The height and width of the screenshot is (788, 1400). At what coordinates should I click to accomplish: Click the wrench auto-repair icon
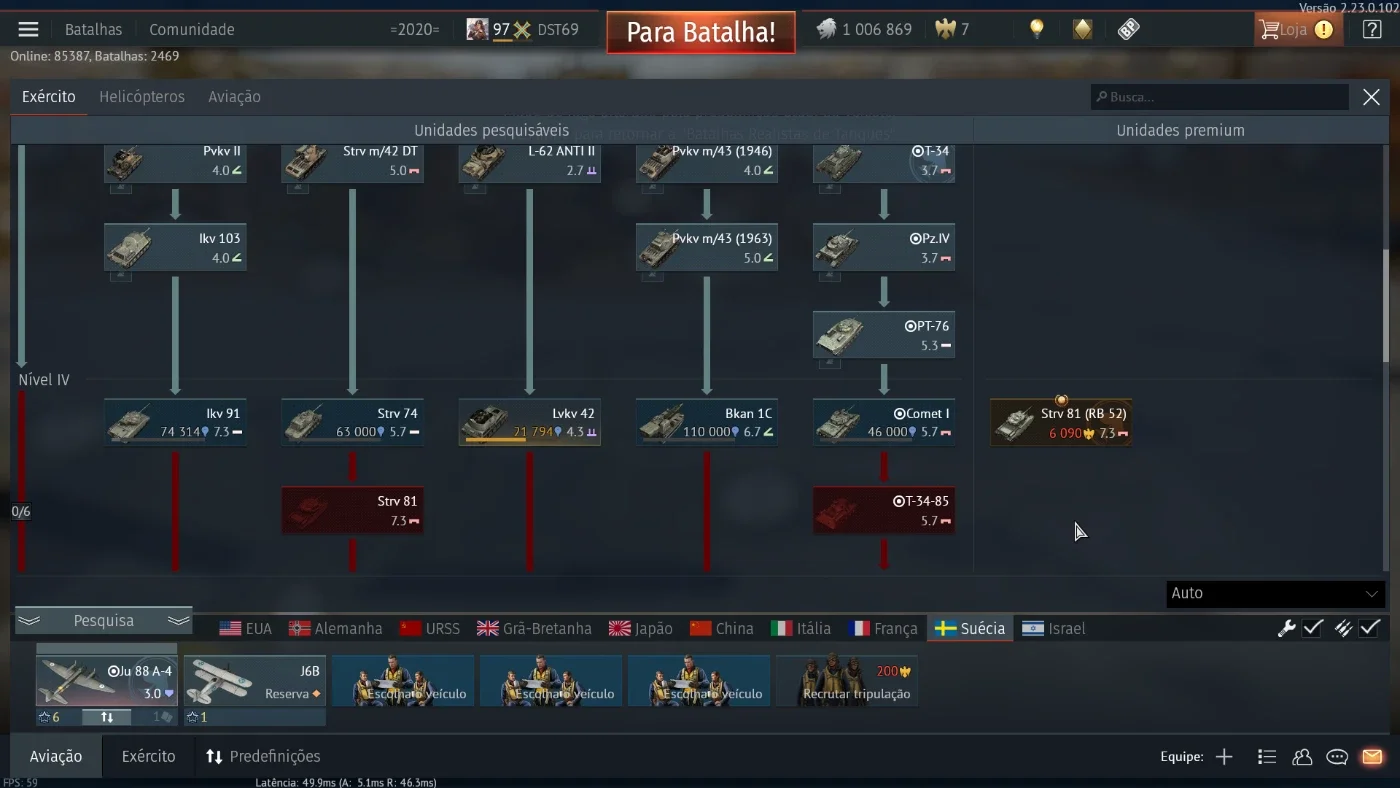click(1287, 628)
